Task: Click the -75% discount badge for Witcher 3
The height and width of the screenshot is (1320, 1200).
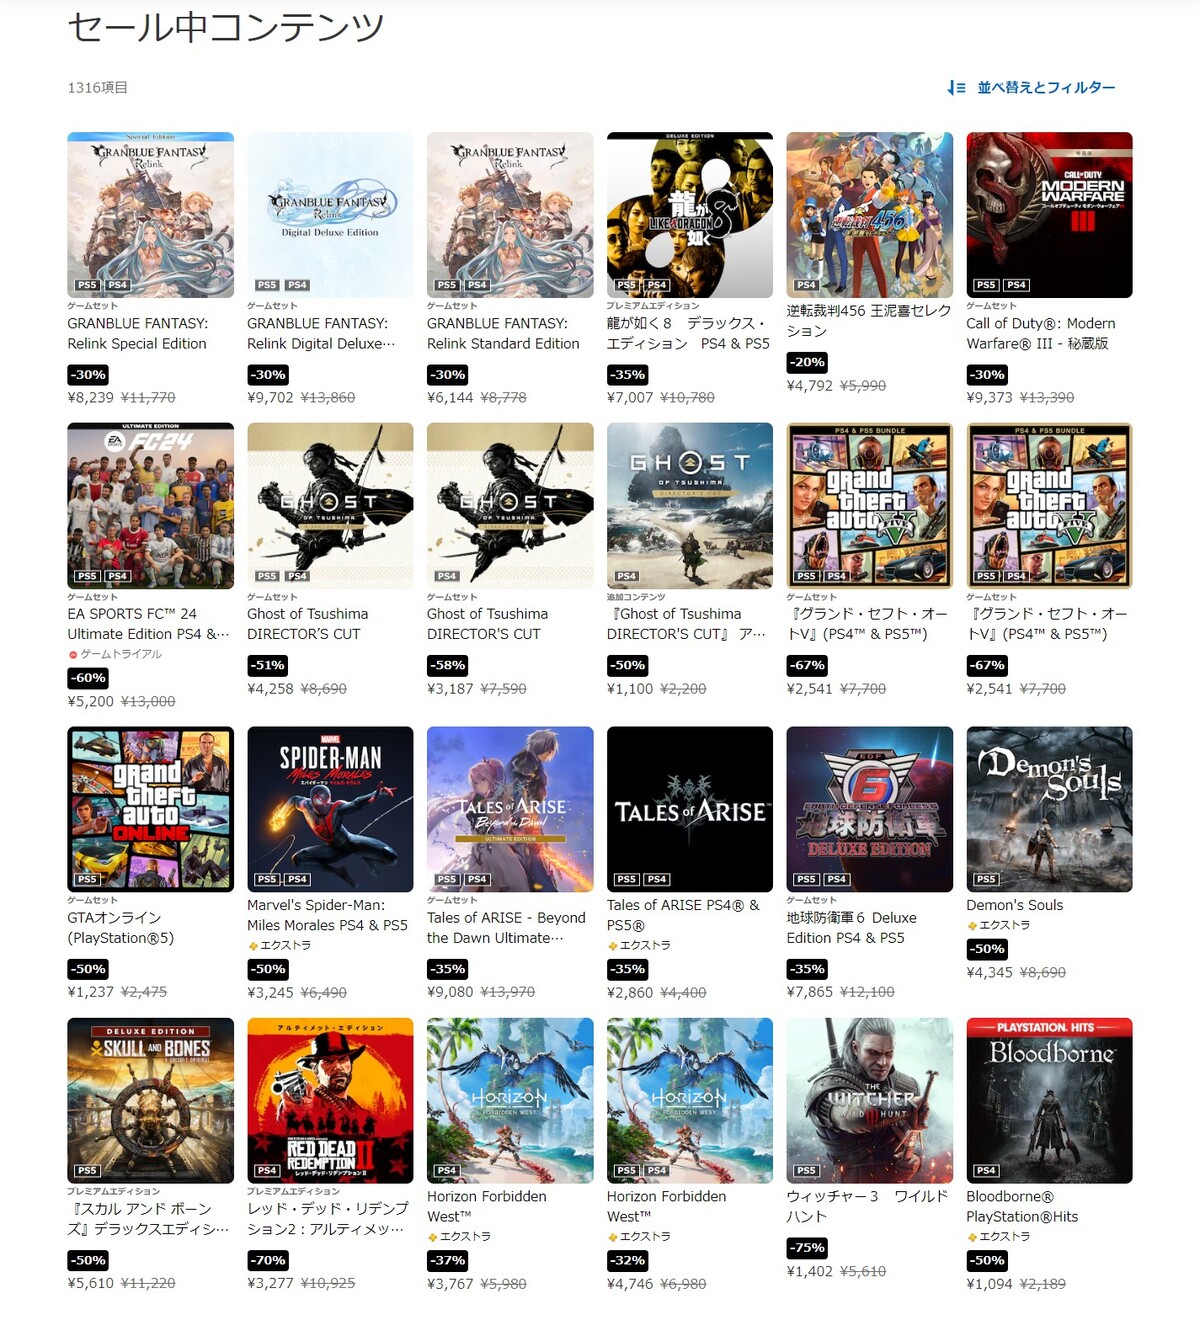Action: point(808,1248)
